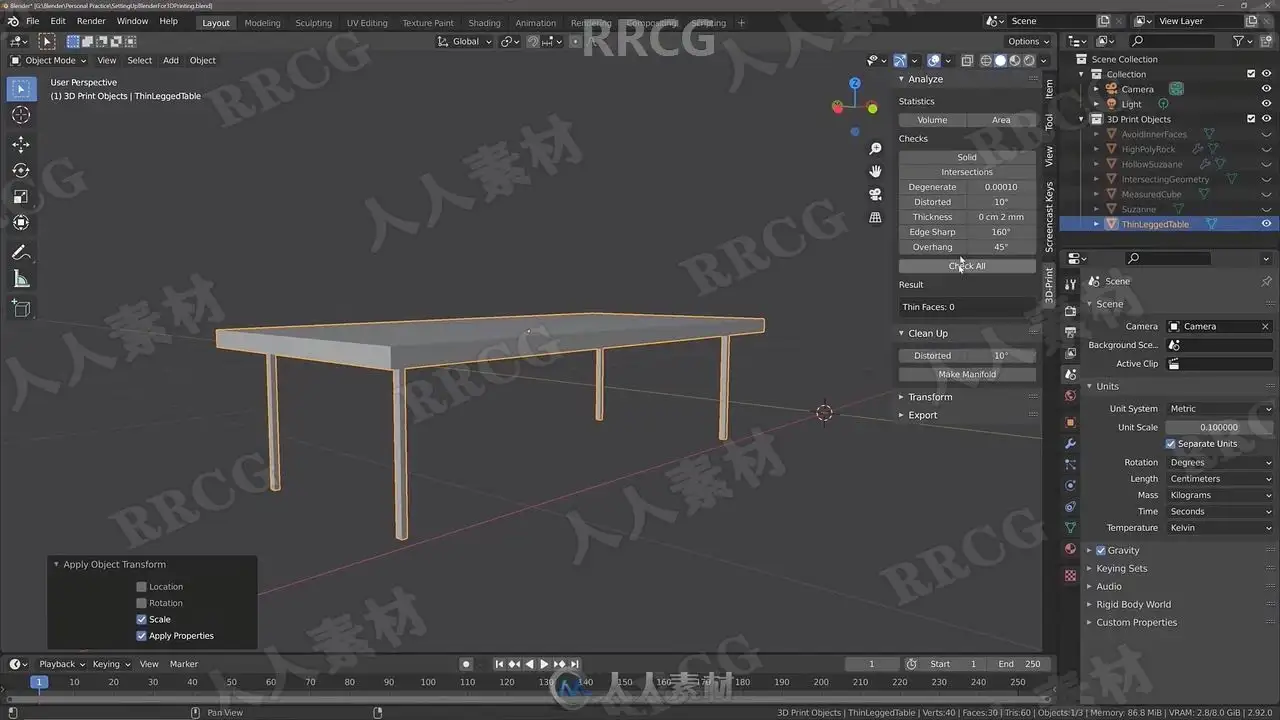Open the World properties icon
The width and height of the screenshot is (1280, 720).
pos(1070,395)
